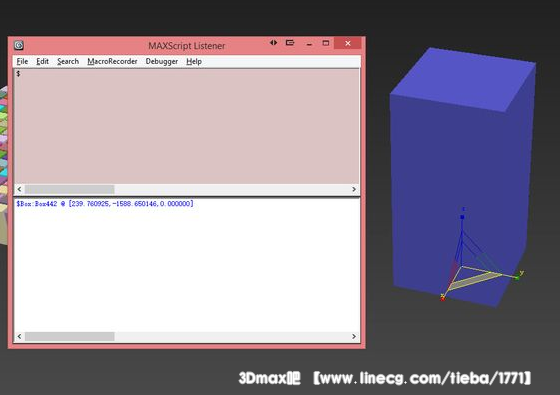The image size is (560, 395).
Task: Click the $Box:Box442 output line
Action: point(105,204)
